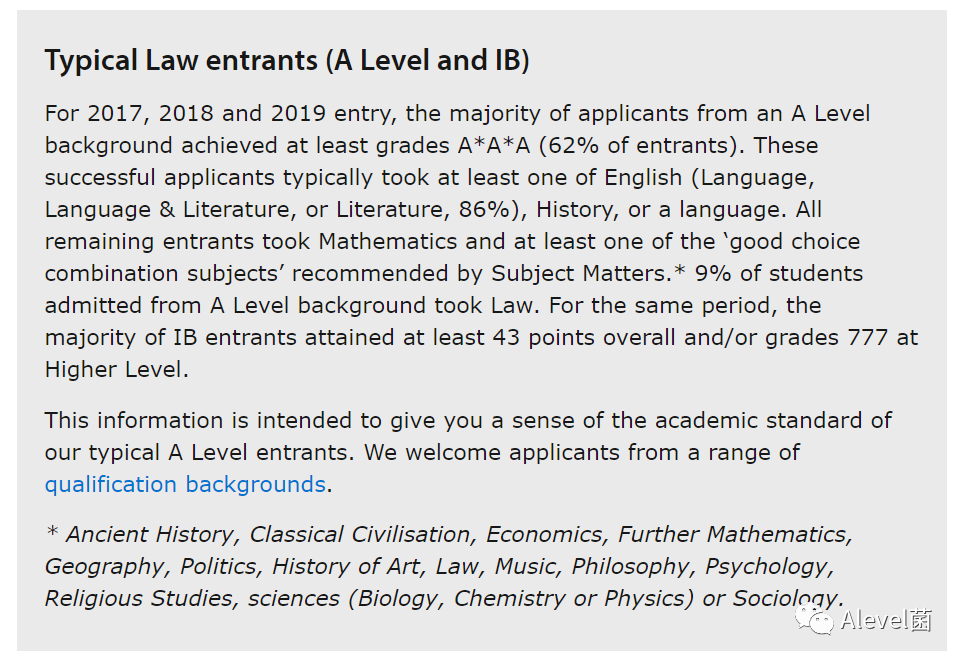964x663 pixels.
Task: Click History of Art in the footnote
Action: 346,566
